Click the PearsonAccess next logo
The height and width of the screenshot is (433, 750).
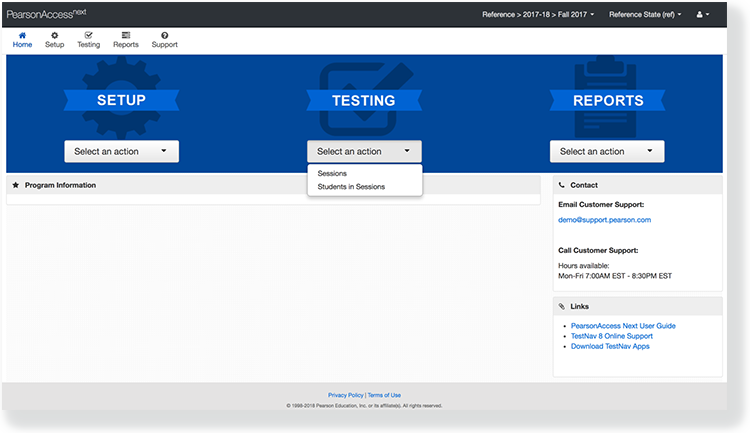click(x=47, y=14)
